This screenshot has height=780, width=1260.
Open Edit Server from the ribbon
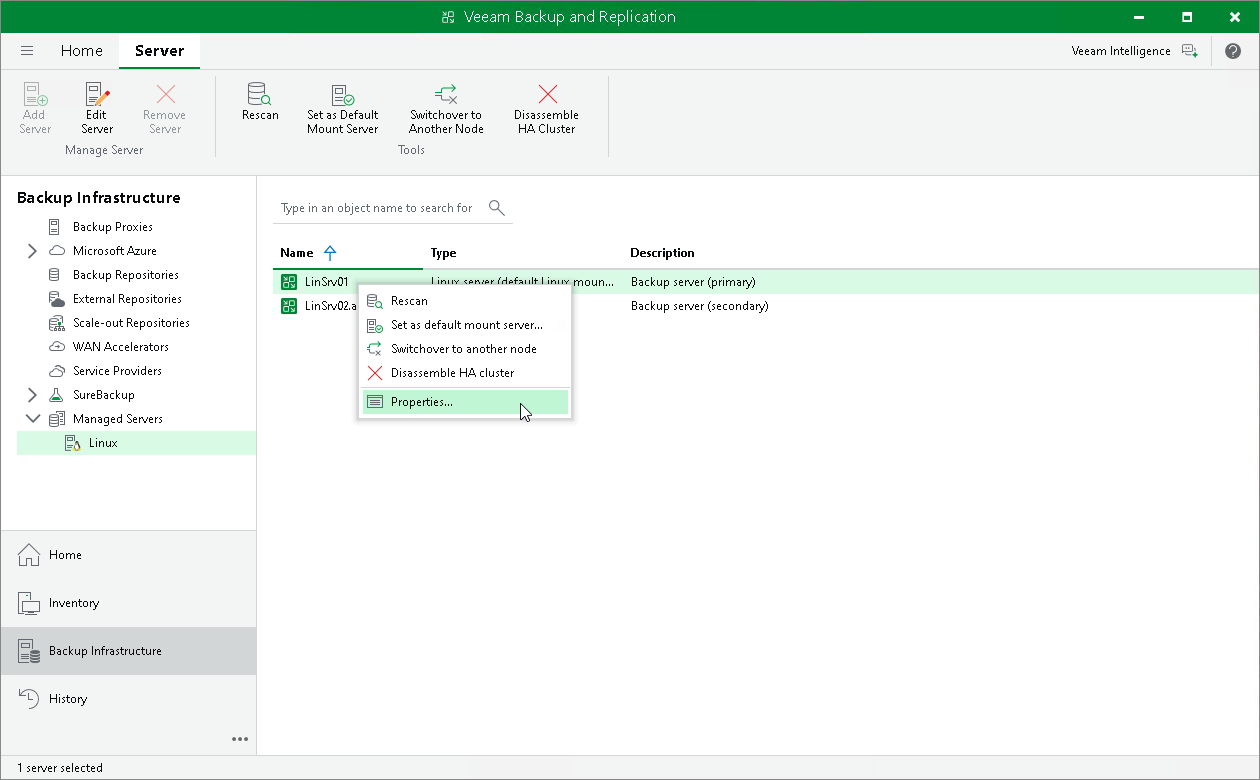(x=96, y=105)
